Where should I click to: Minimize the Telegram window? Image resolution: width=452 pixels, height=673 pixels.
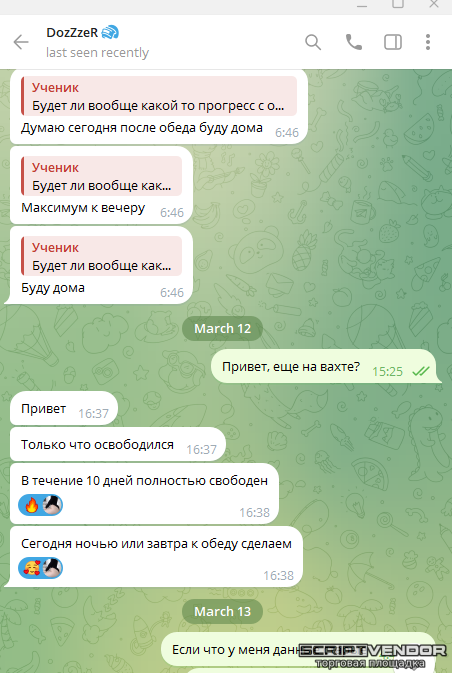(x=362, y=4)
